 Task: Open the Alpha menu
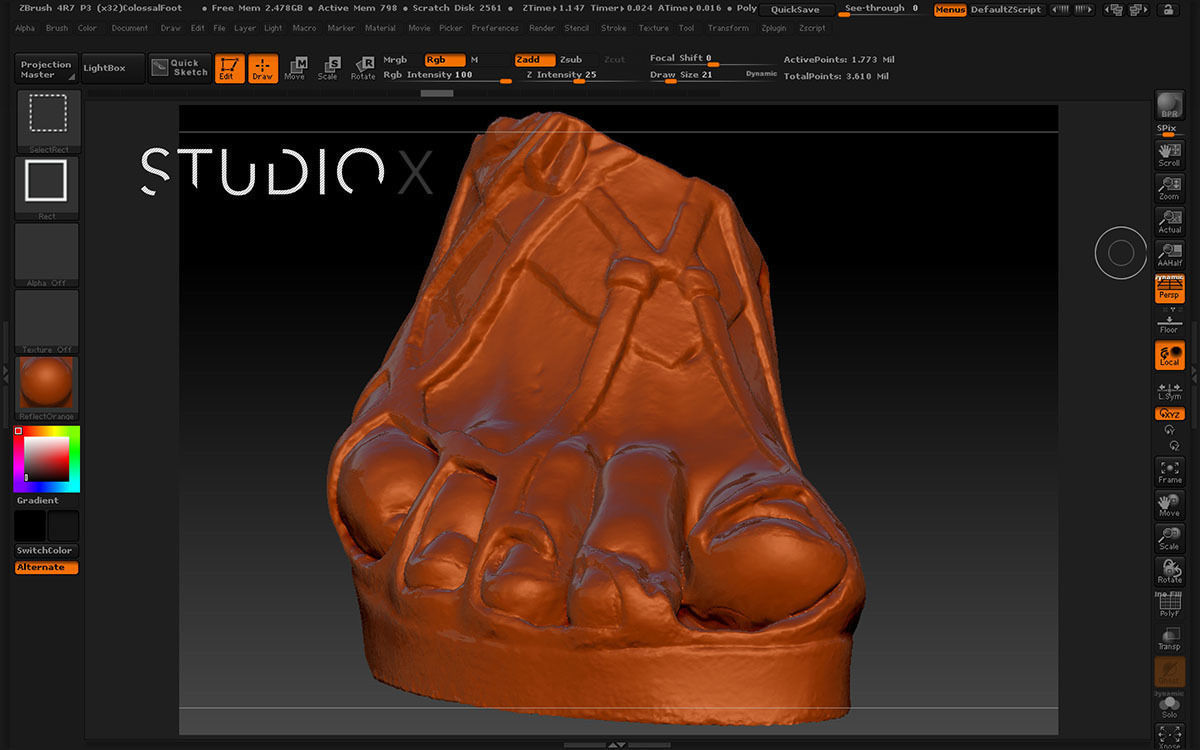click(x=25, y=28)
